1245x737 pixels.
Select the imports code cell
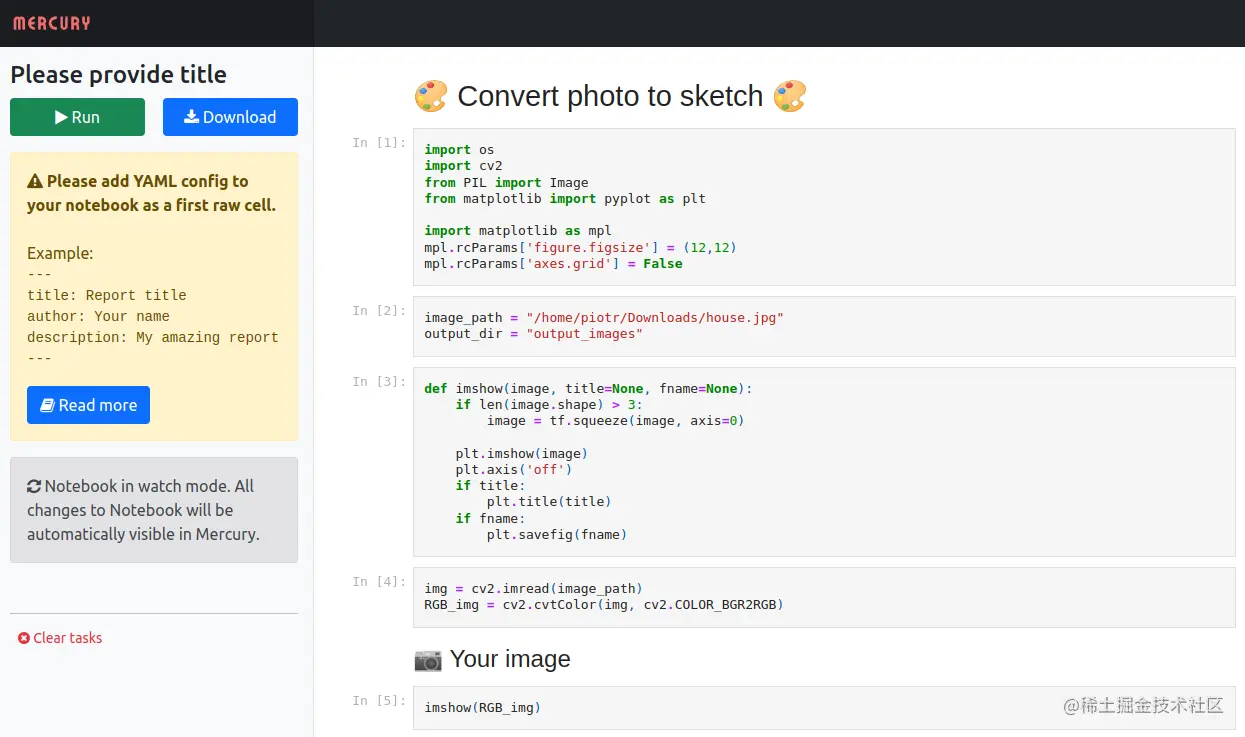[x=824, y=207]
